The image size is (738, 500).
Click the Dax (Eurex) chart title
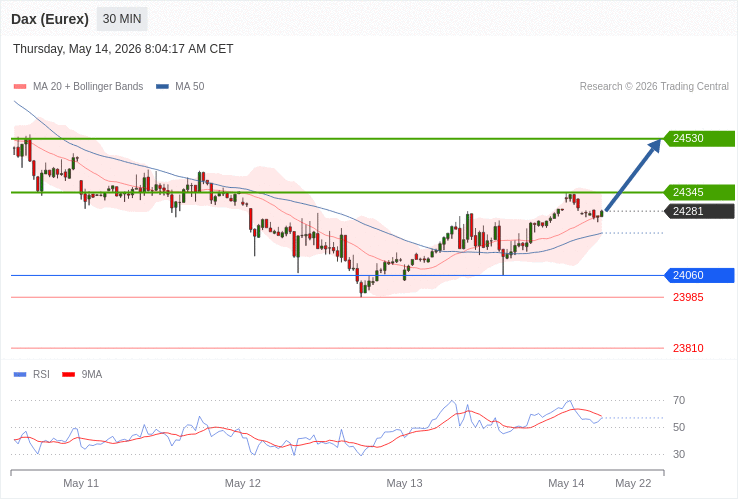pyautogui.click(x=50, y=19)
